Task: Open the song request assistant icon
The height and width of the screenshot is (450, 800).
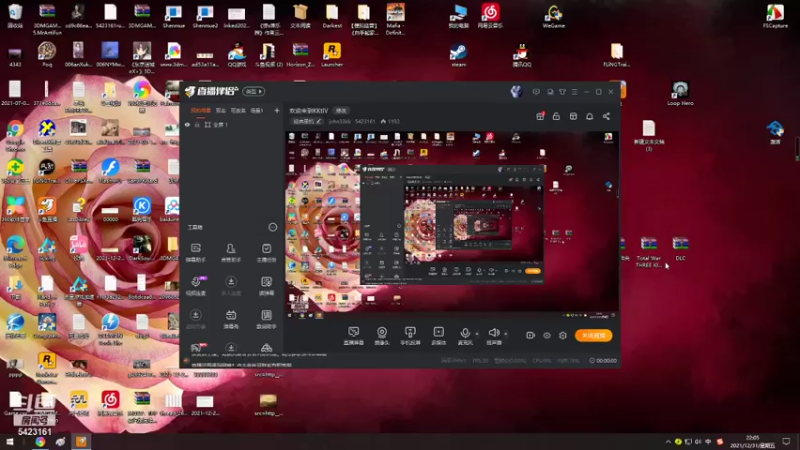Action: tap(266, 319)
